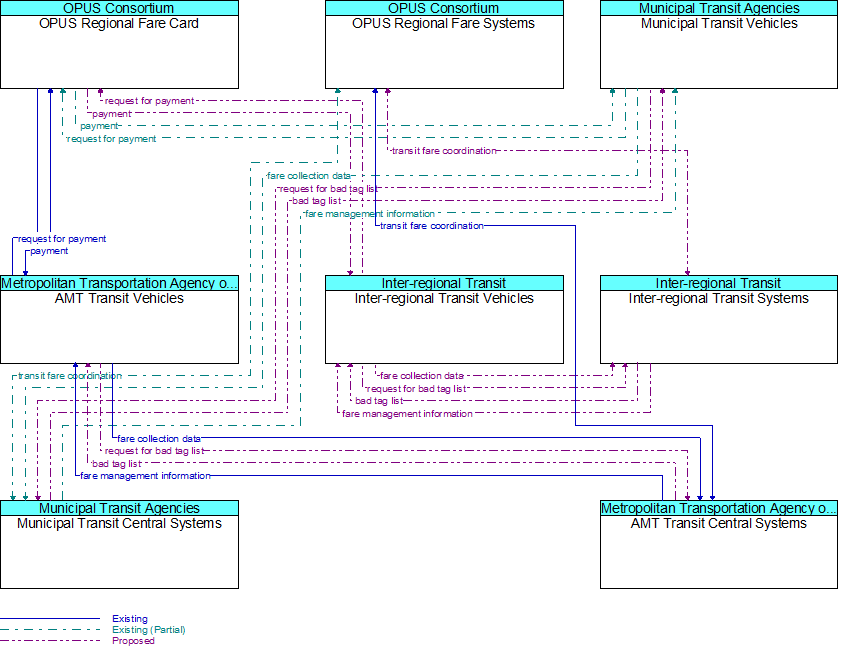Click OPUS Consortium header above OPUS Regional Fare Systems
This screenshot has width=847, height=658.
pos(444,8)
